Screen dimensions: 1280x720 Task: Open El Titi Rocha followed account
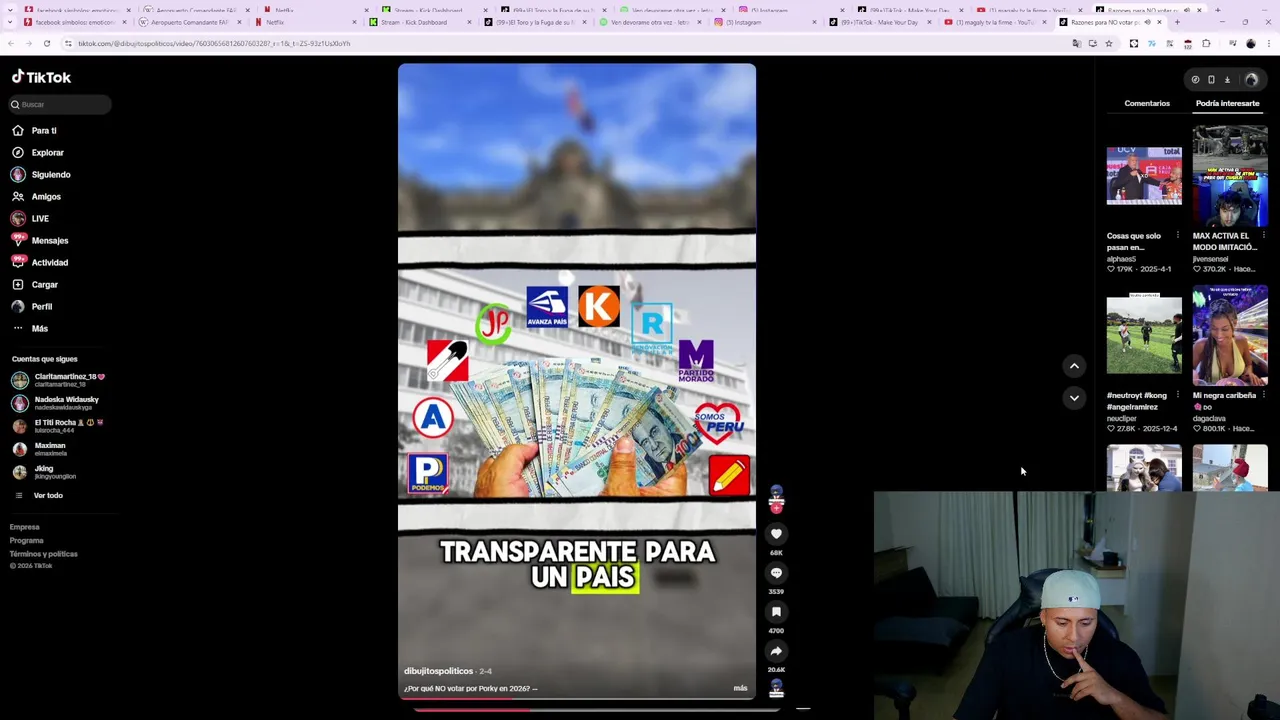pyautogui.click(x=58, y=426)
